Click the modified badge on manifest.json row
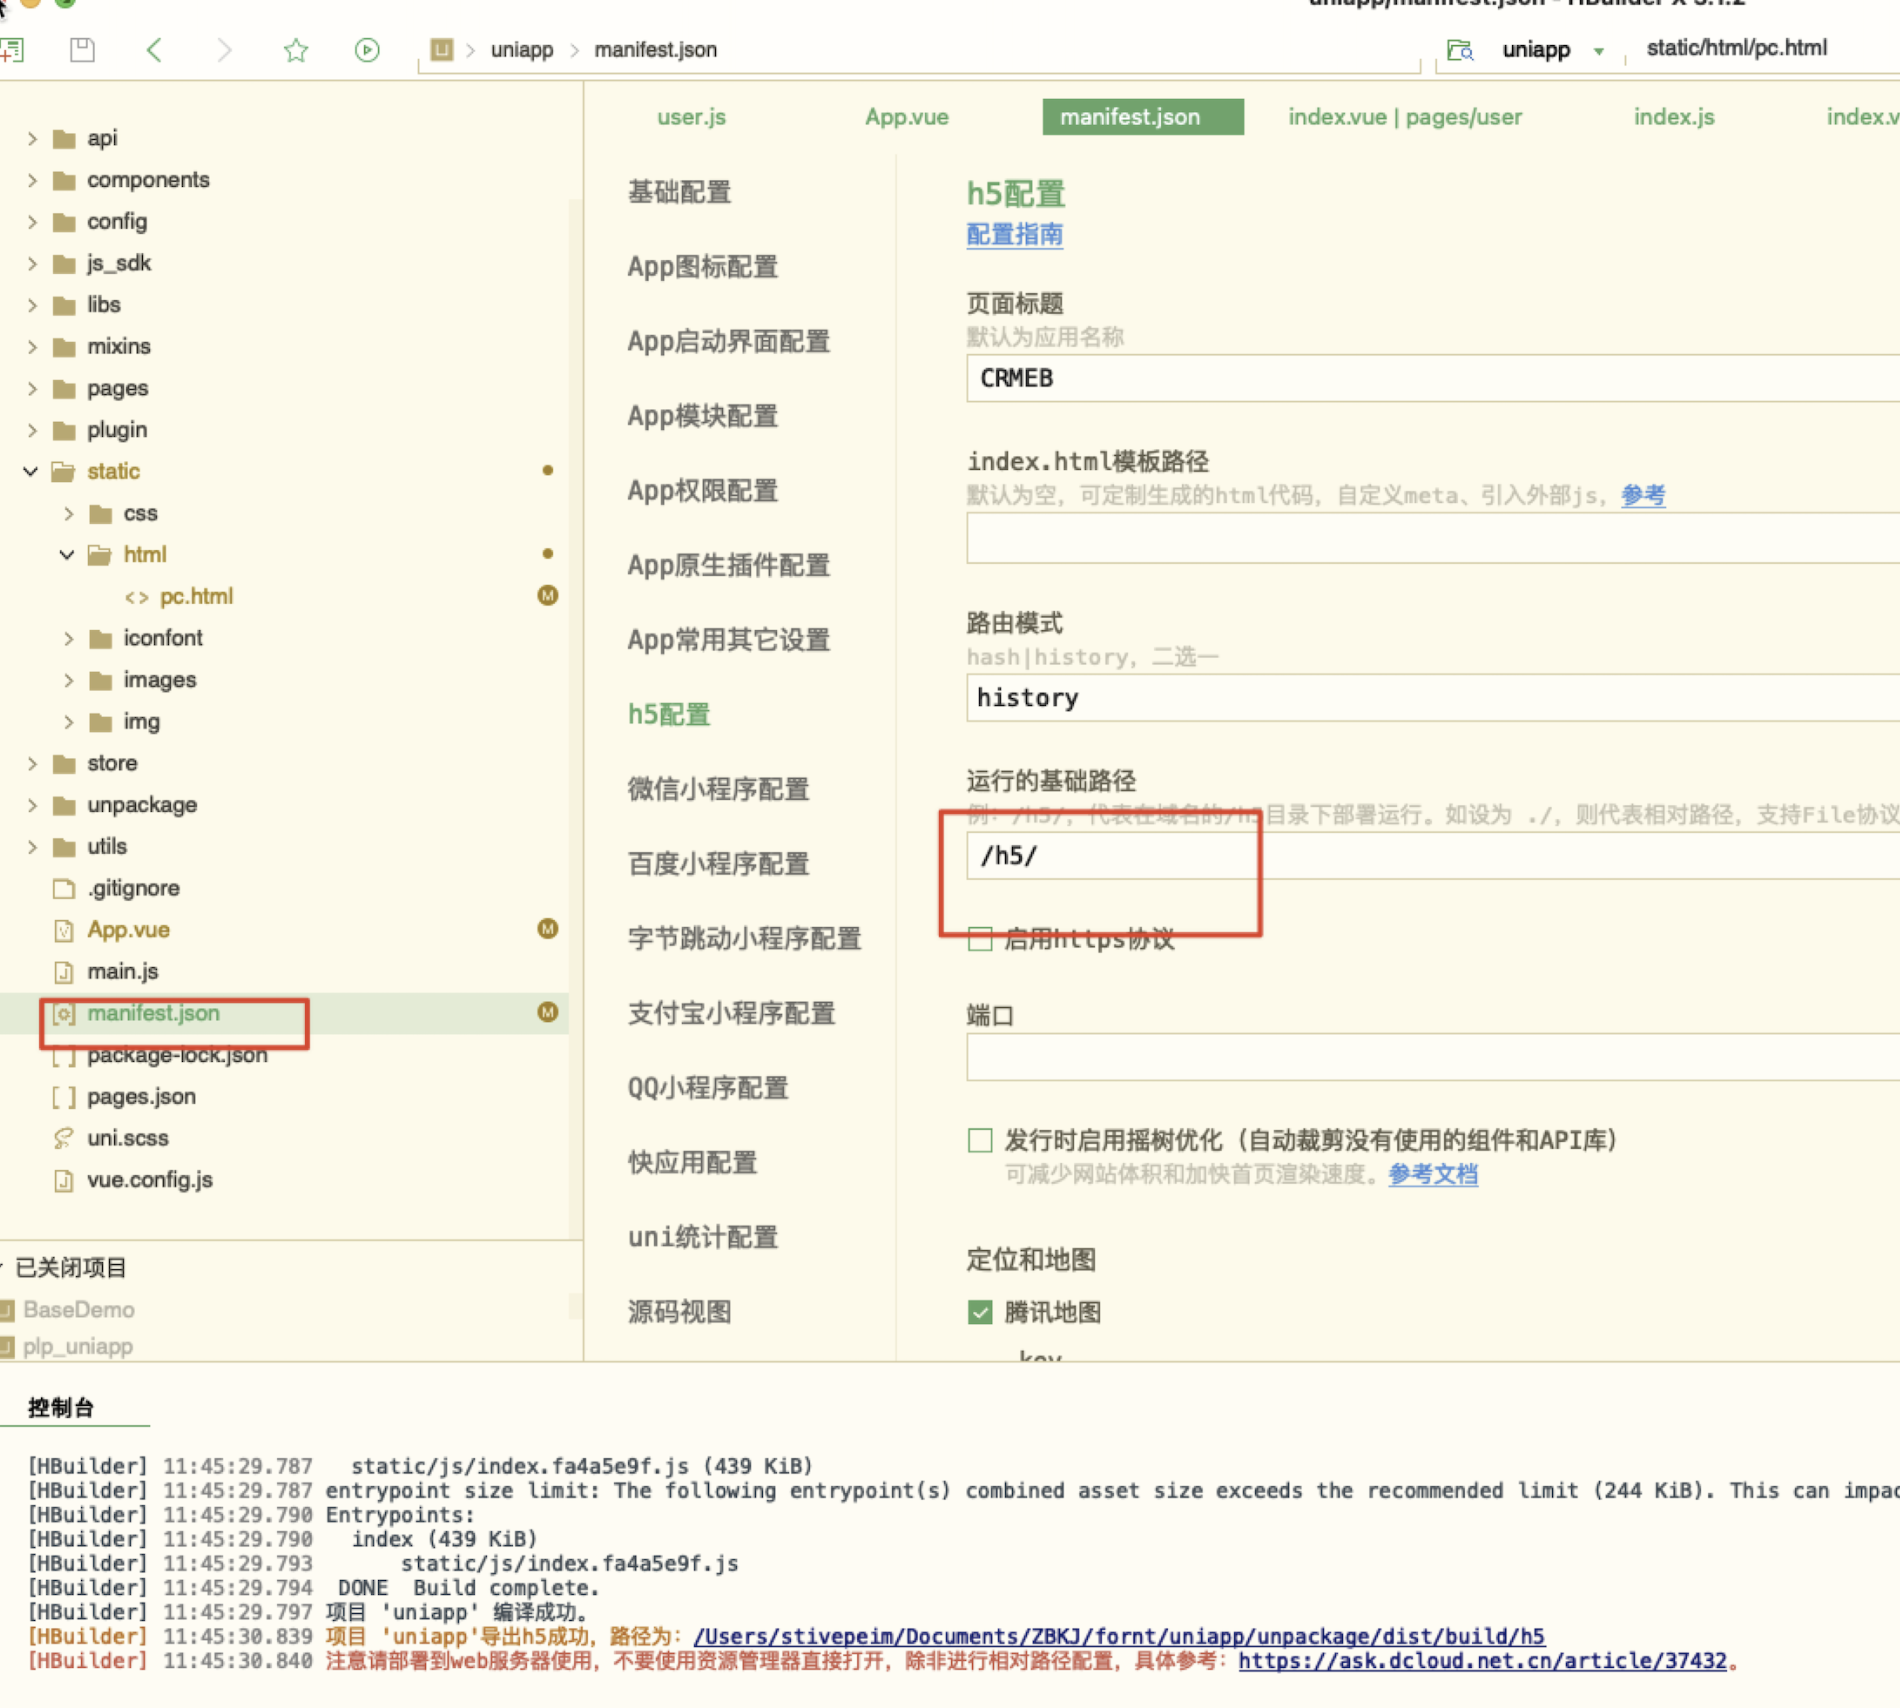The width and height of the screenshot is (1900, 1708). 548,1012
